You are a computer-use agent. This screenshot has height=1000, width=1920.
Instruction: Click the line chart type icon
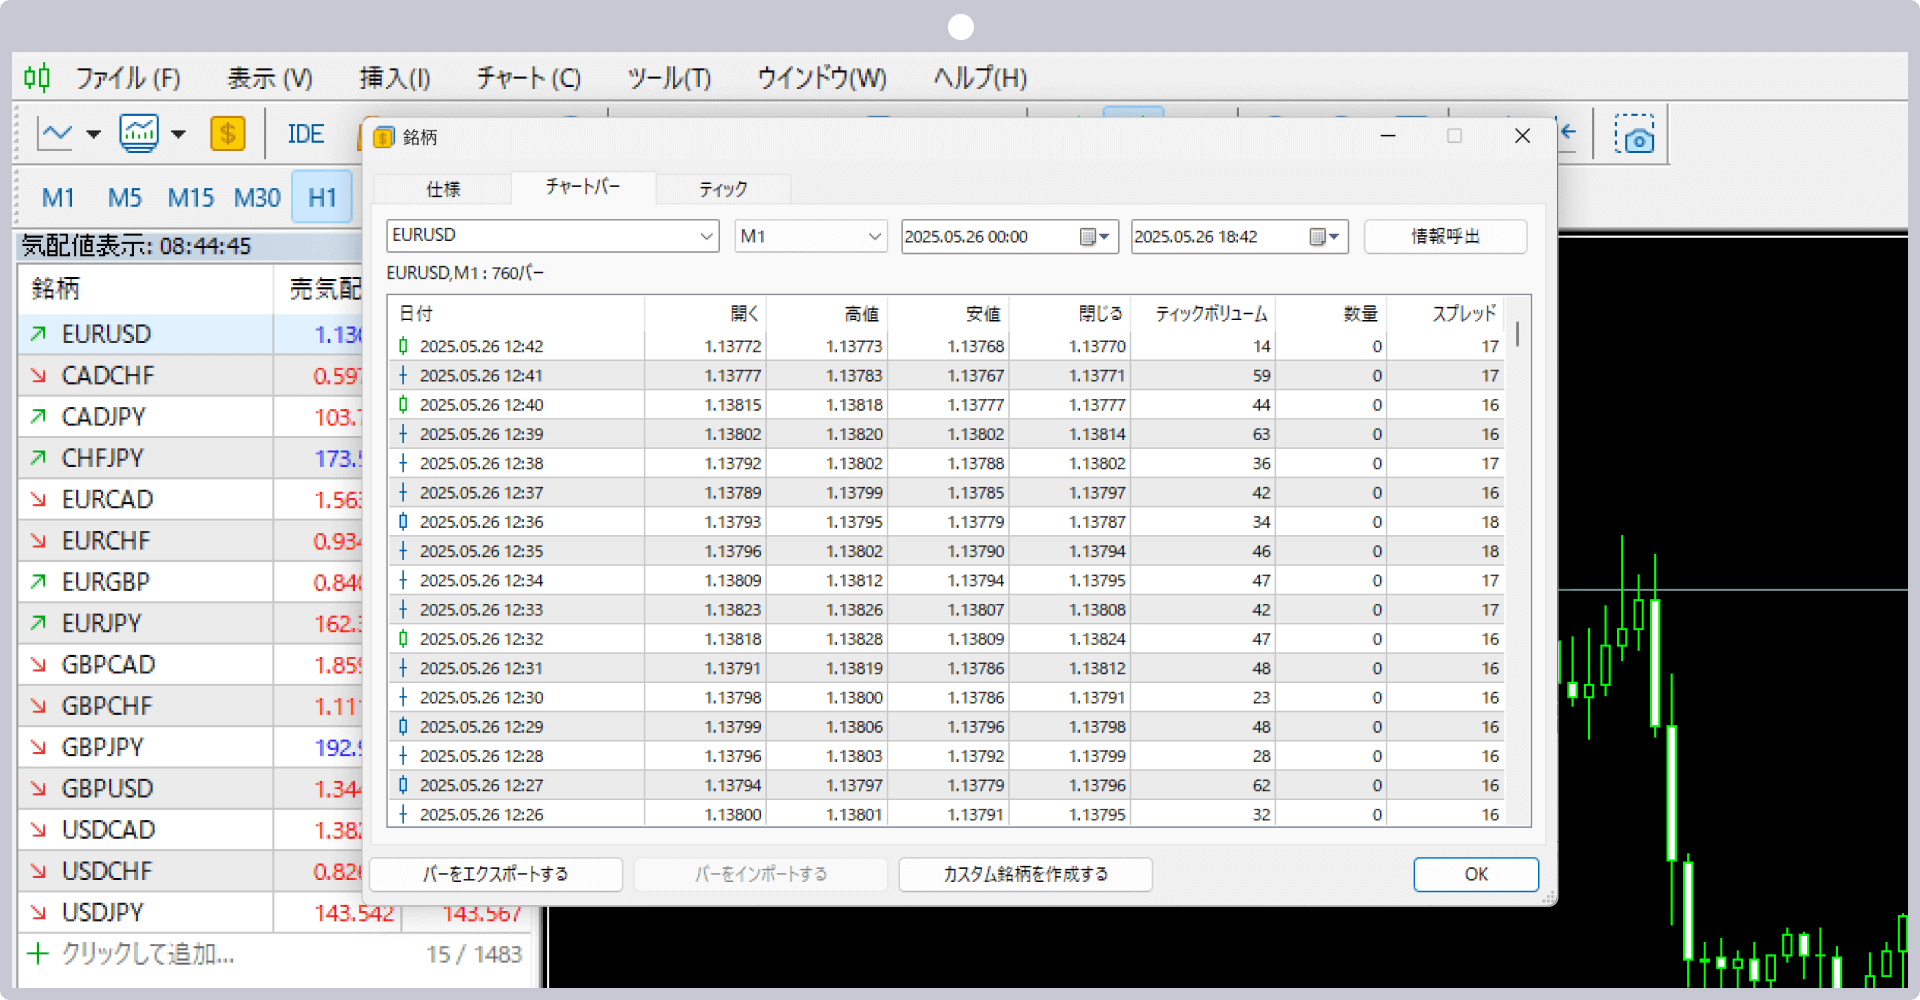(55, 134)
